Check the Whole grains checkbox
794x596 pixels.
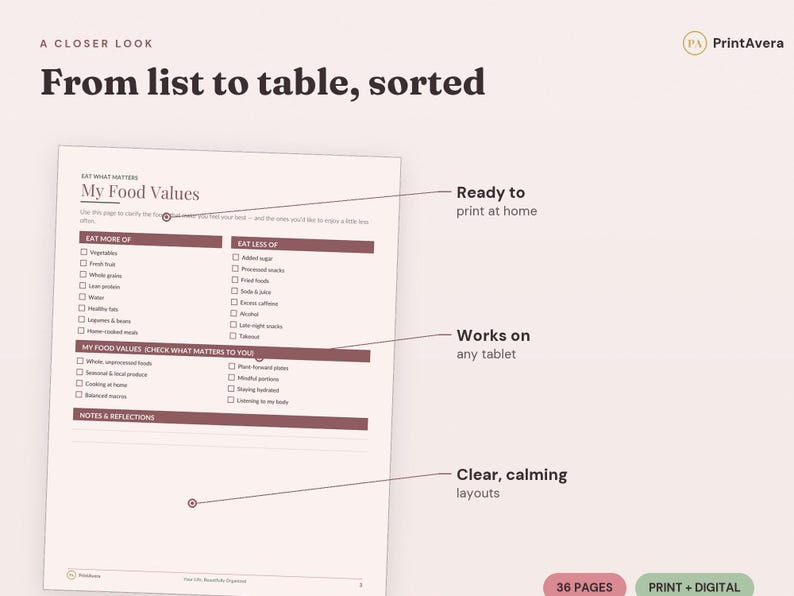[x=83, y=274]
